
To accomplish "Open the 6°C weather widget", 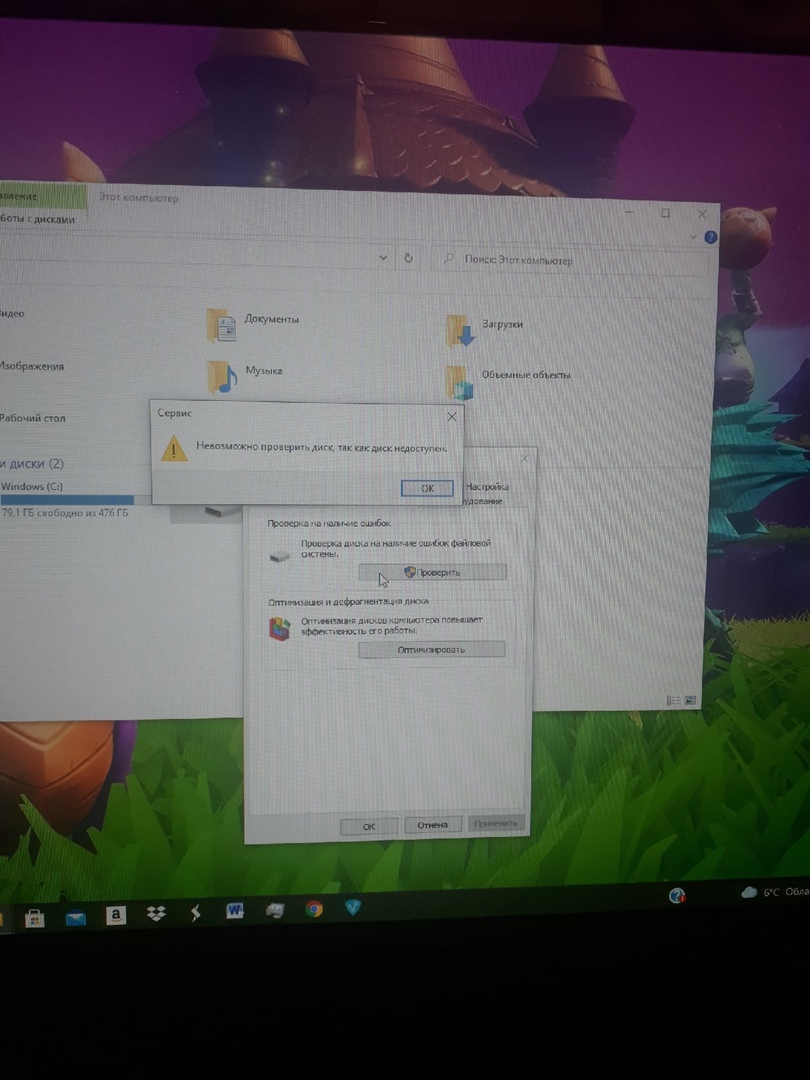I will [x=775, y=892].
